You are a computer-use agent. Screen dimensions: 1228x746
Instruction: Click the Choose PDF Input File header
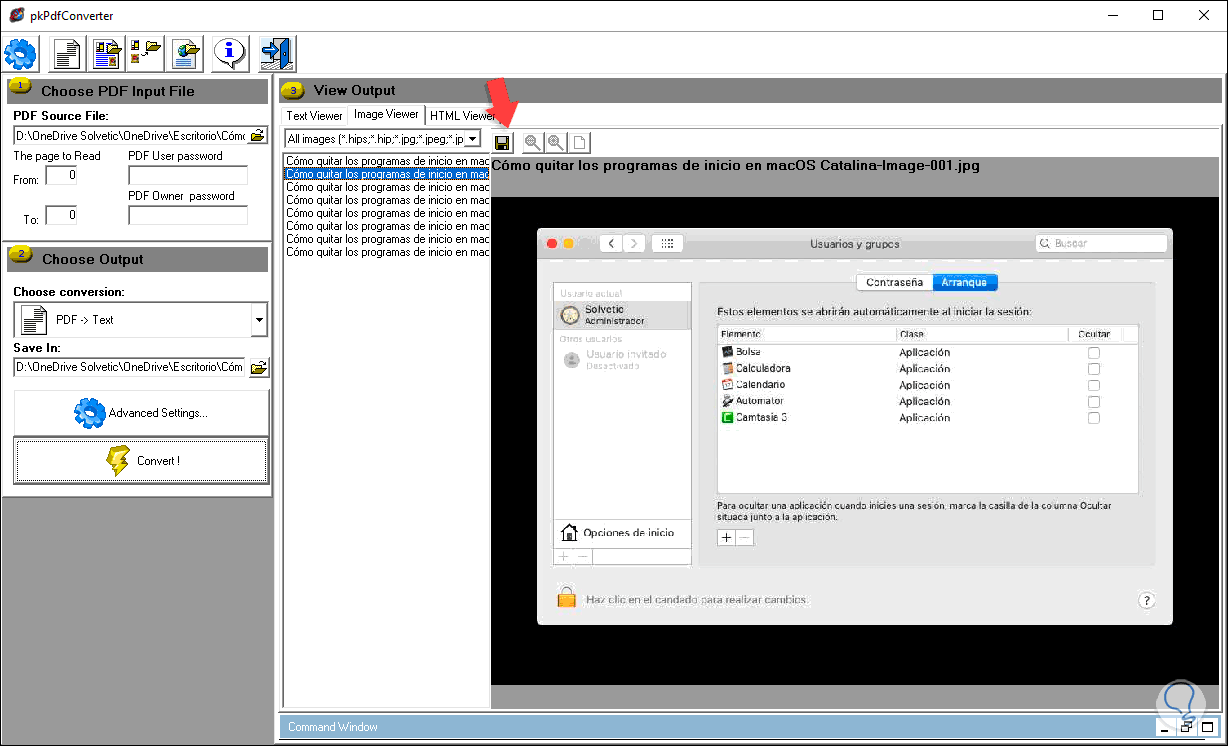click(x=137, y=91)
